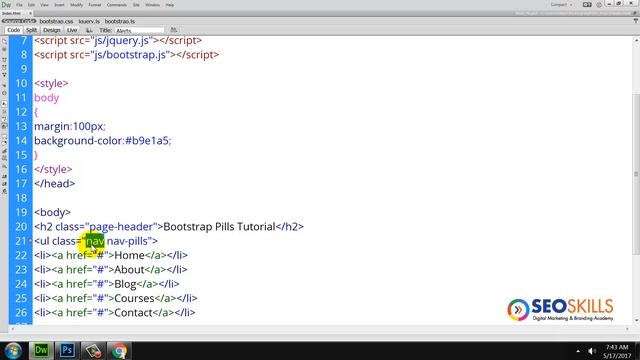Switch to Split view
This screenshot has width=640, height=360.
(x=31, y=30)
